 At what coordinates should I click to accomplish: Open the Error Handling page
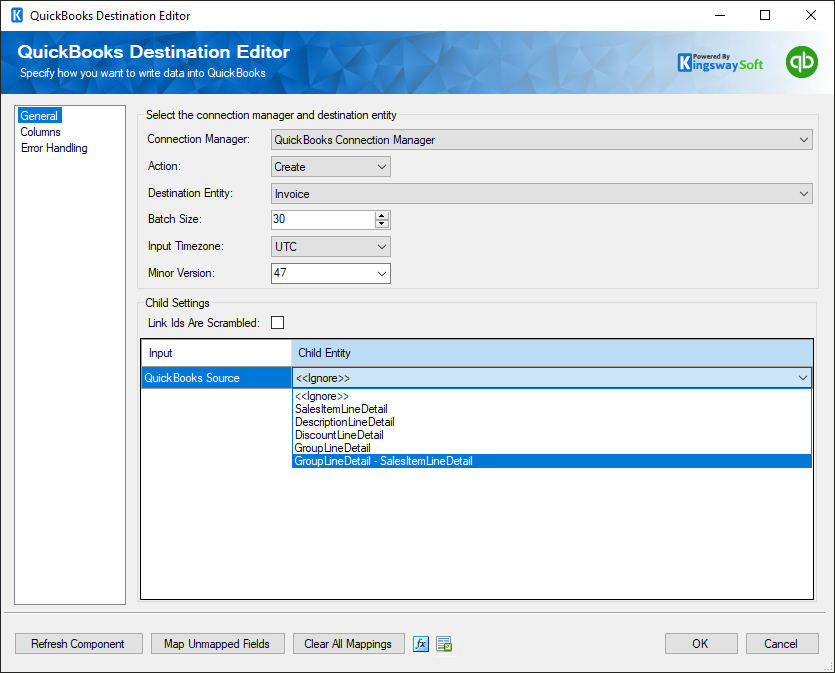pos(54,147)
